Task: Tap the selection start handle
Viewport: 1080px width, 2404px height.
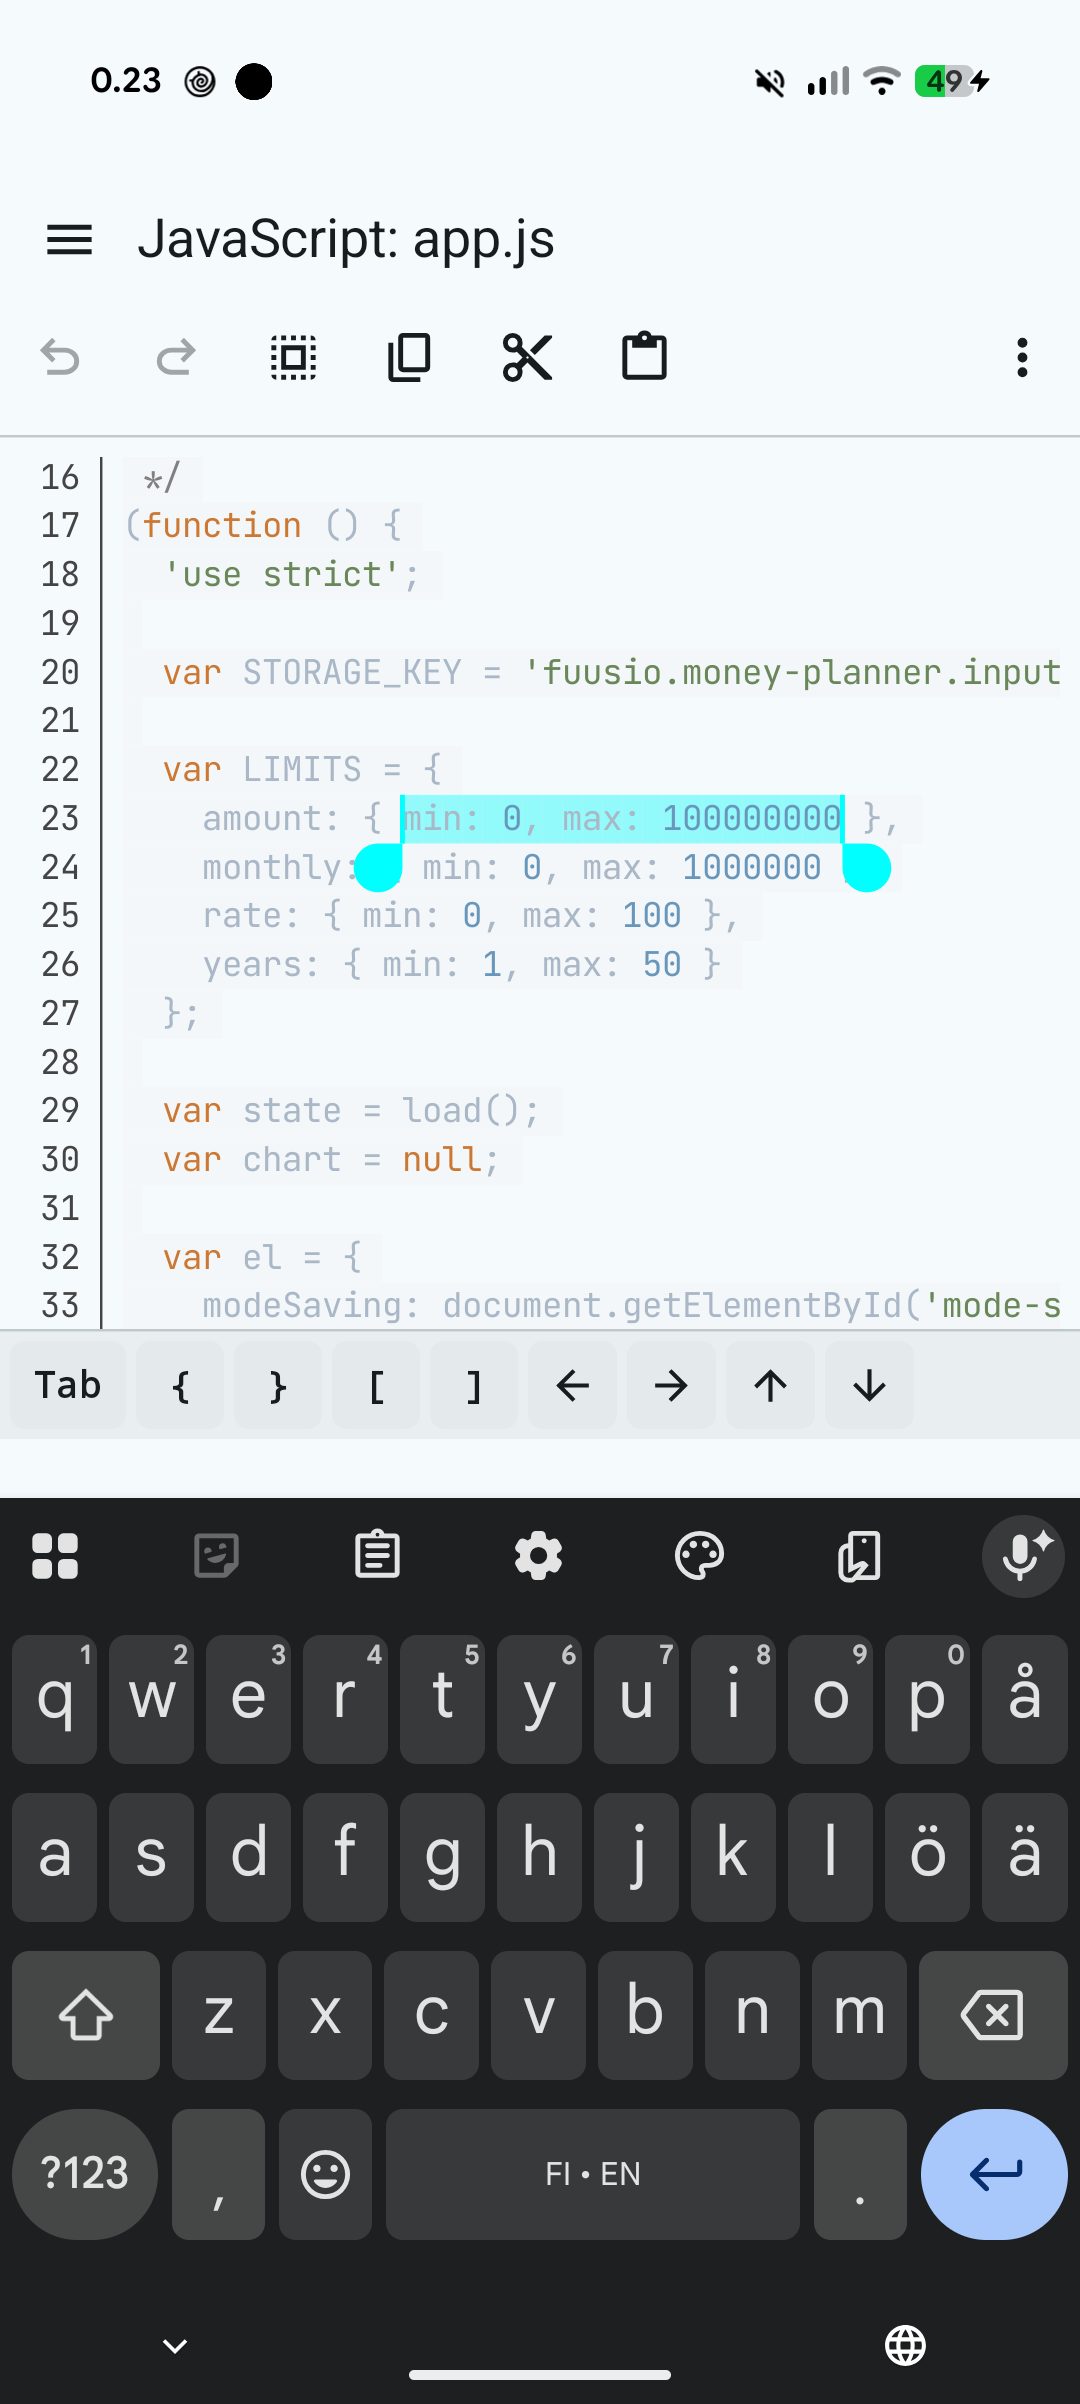Action: pos(379,868)
